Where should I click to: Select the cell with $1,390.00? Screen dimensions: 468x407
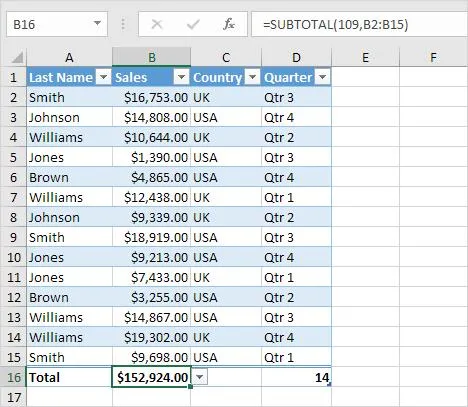tap(152, 157)
